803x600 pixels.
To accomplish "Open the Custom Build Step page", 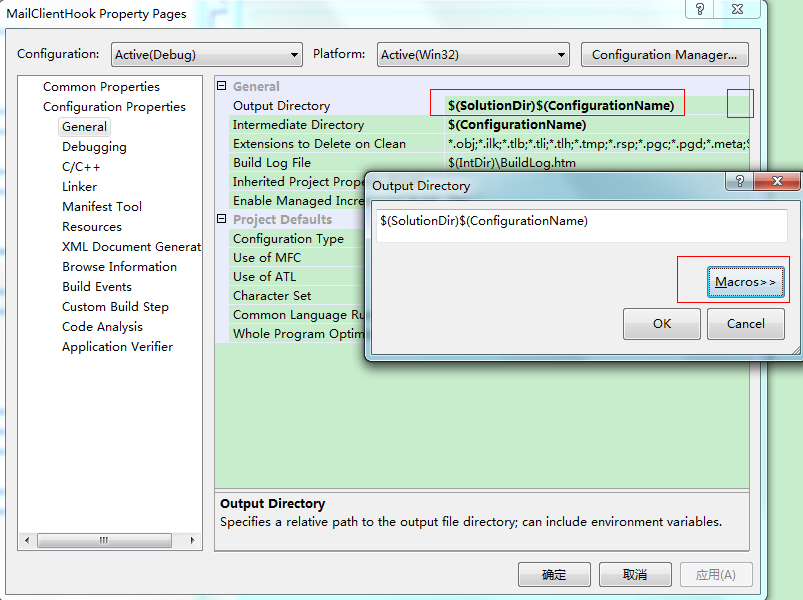I will pyautogui.click(x=115, y=307).
